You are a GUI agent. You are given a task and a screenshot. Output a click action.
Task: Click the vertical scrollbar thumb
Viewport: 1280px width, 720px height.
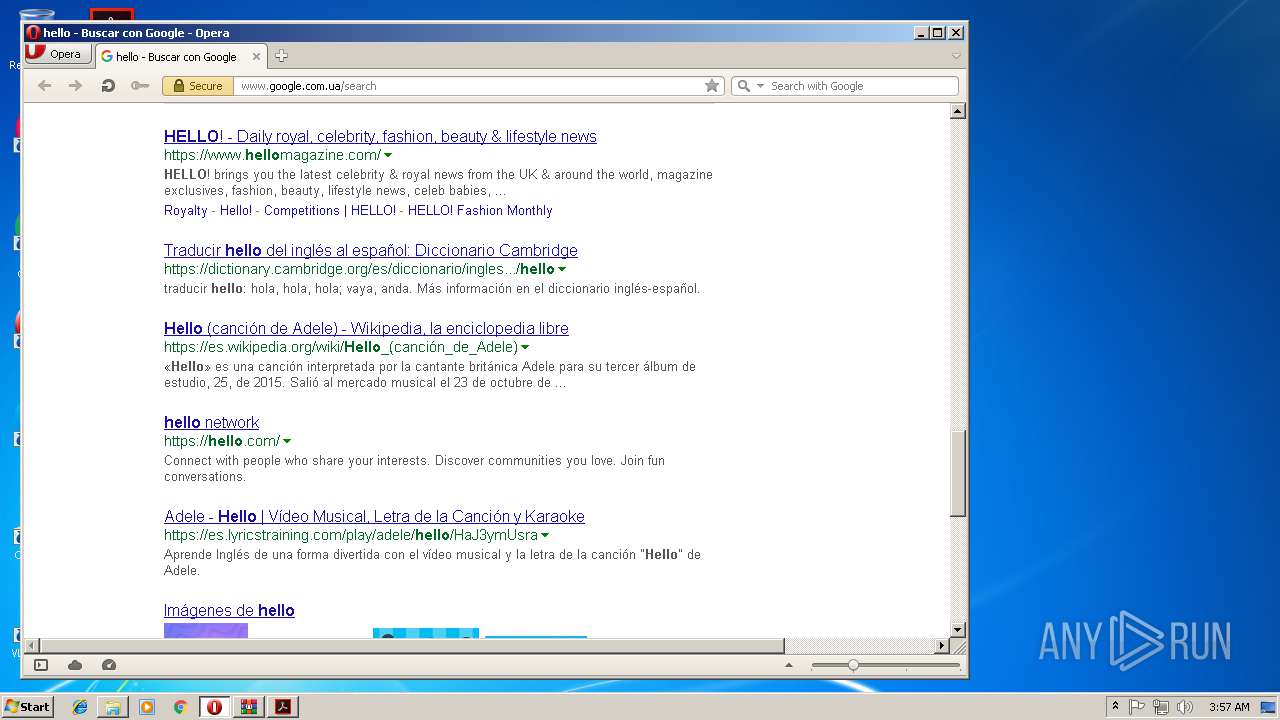[957, 474]
